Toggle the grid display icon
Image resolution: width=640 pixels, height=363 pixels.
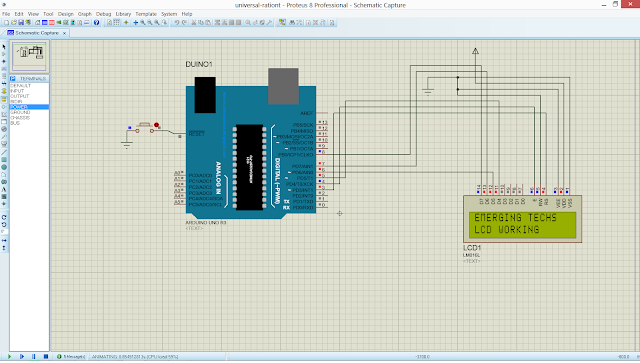click(x=116, y=22)
